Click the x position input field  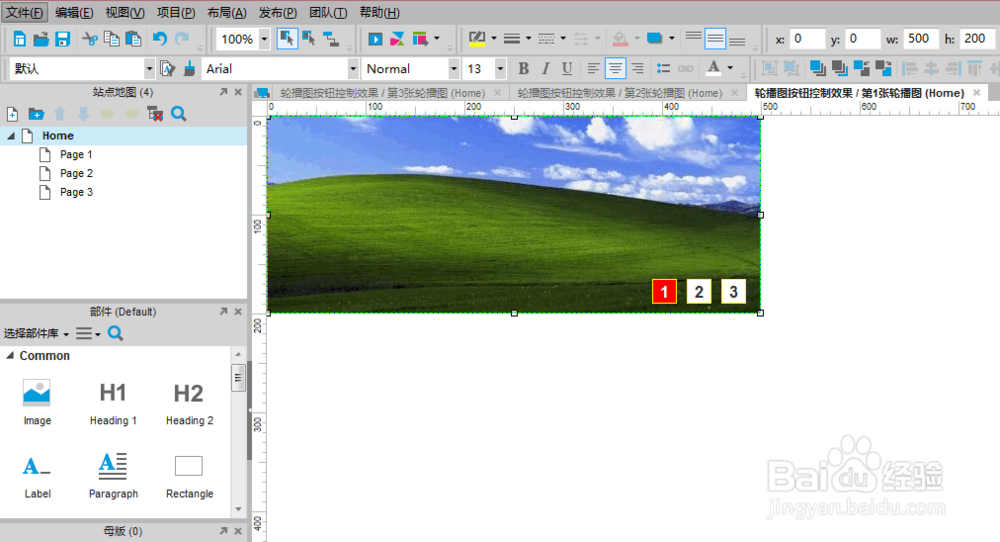point(807,39)
